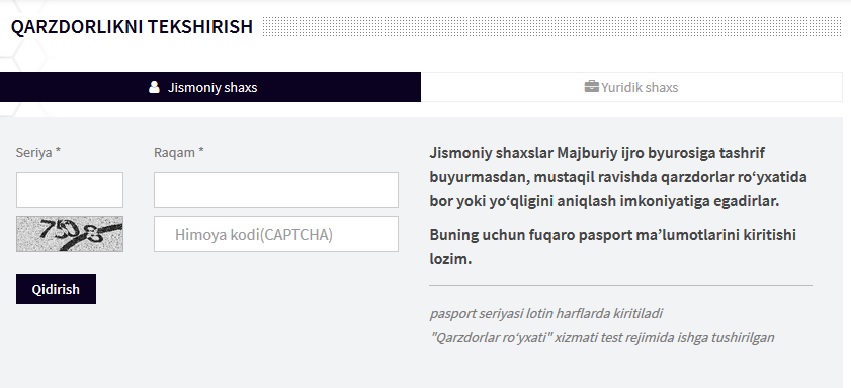Viewport: 851px width, 388px height.
Task: Click the asterisk next to Seriya
Action: [58, 152]
